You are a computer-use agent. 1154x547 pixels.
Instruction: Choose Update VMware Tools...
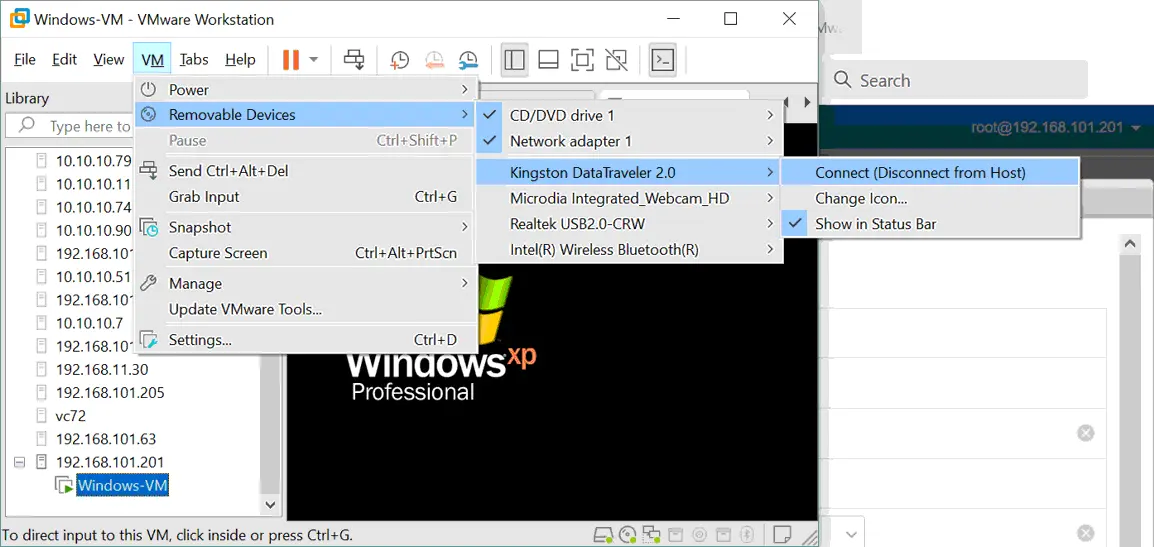pos(306,309)
